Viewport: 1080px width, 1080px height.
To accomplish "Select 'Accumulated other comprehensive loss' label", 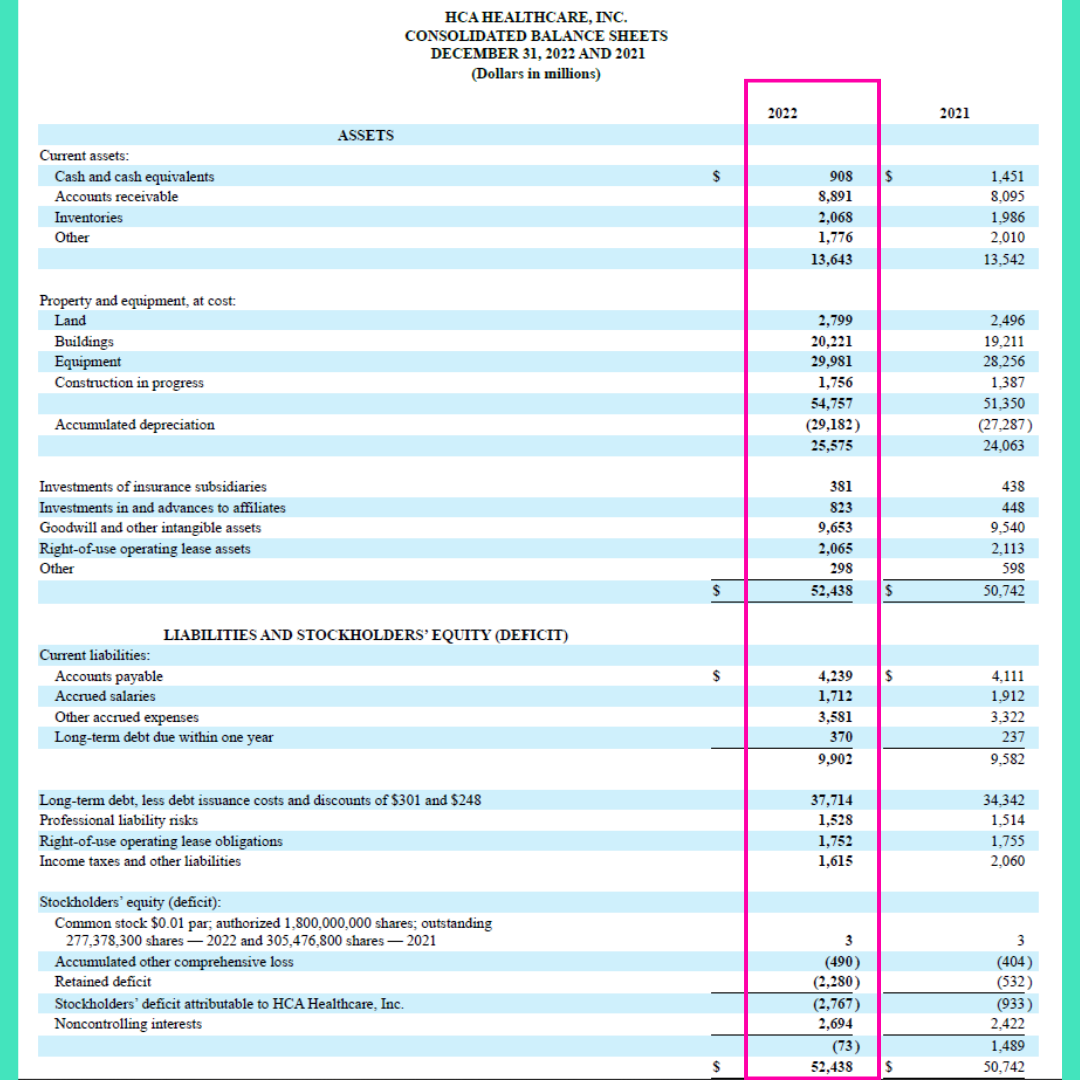I will coord(174,962).
